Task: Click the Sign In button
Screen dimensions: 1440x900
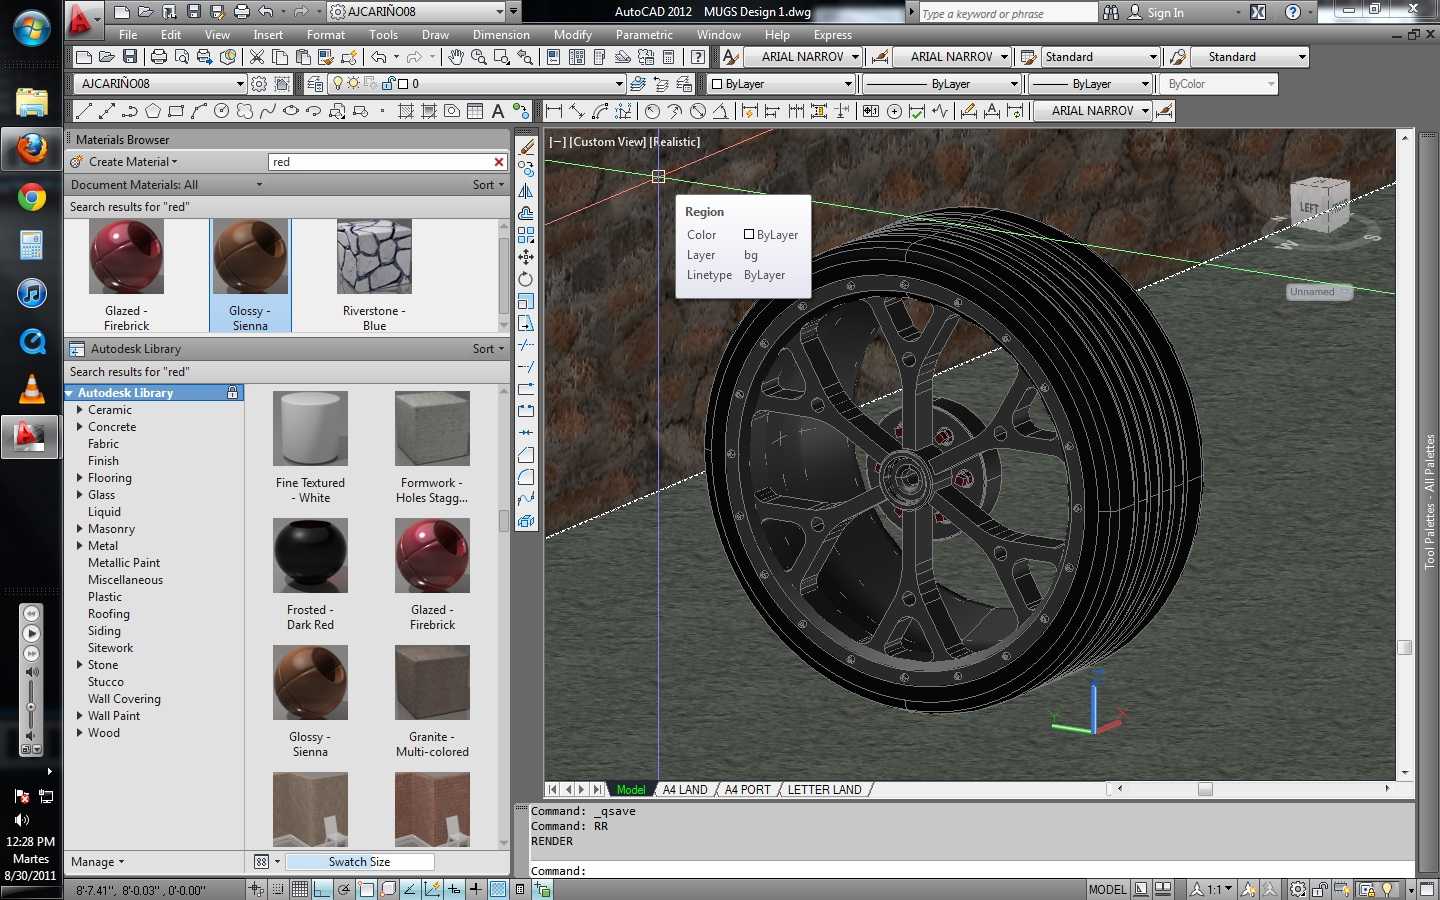Action: [1156, 13]
